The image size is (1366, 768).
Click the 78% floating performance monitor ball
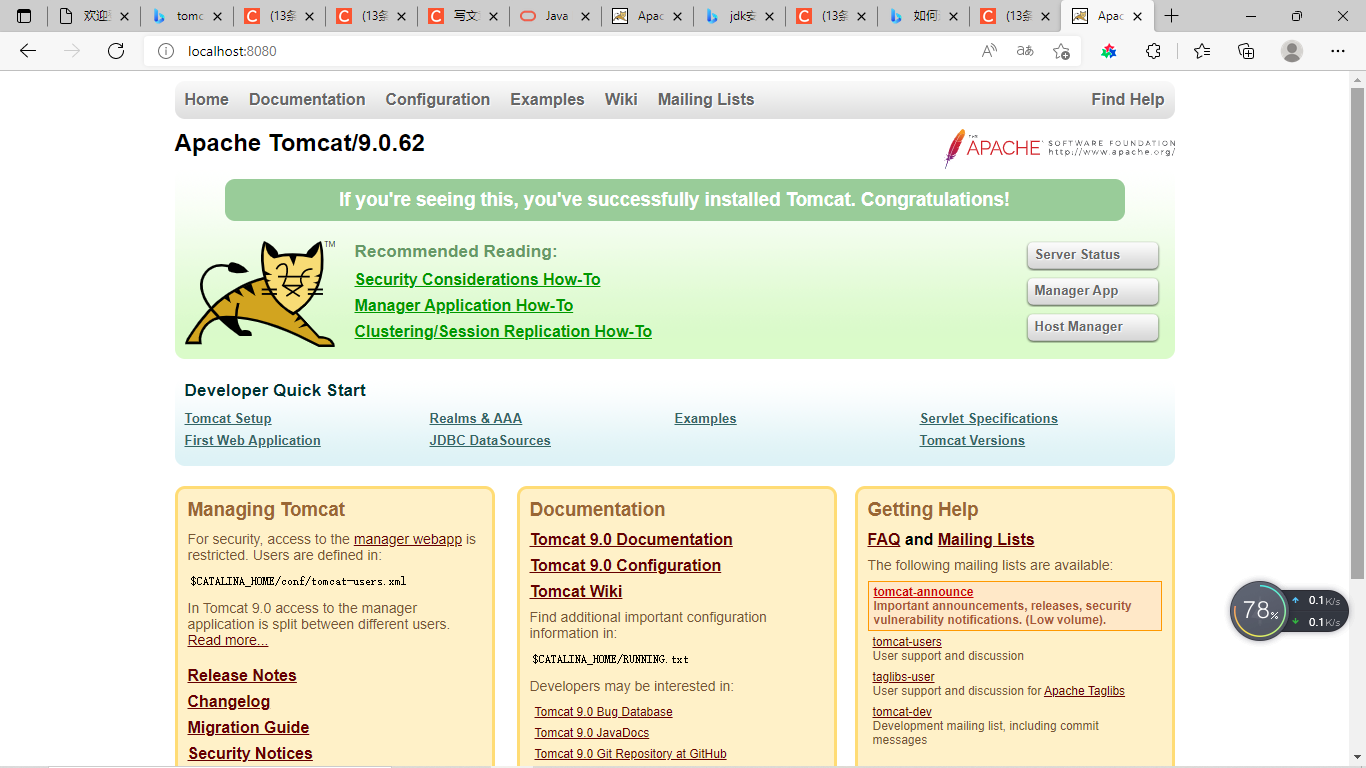coord(1260,611)
